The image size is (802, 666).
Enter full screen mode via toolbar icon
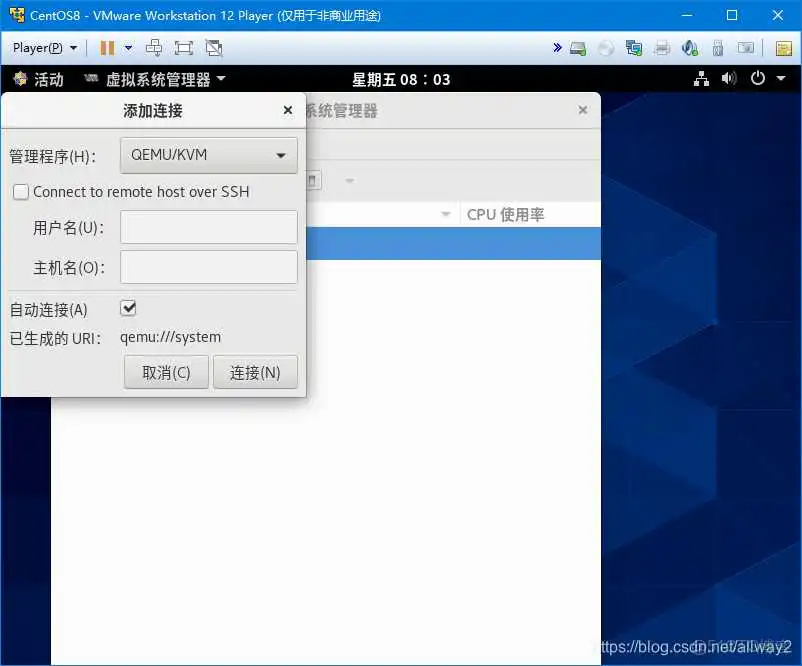[183, 47]
